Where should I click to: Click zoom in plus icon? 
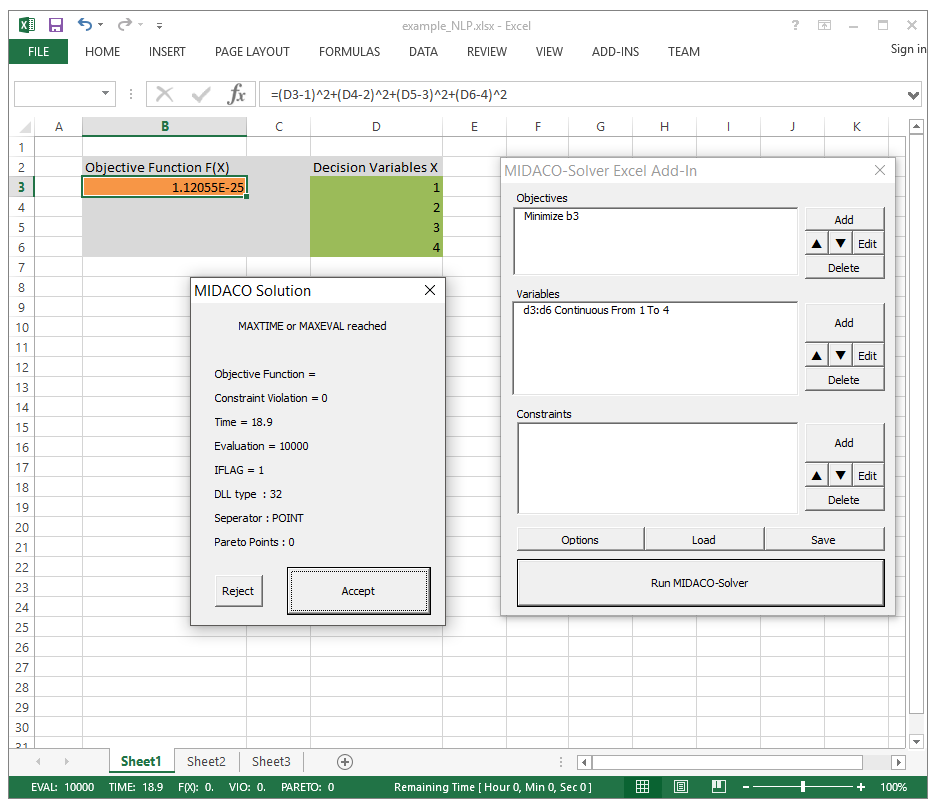tap(861, 787)
